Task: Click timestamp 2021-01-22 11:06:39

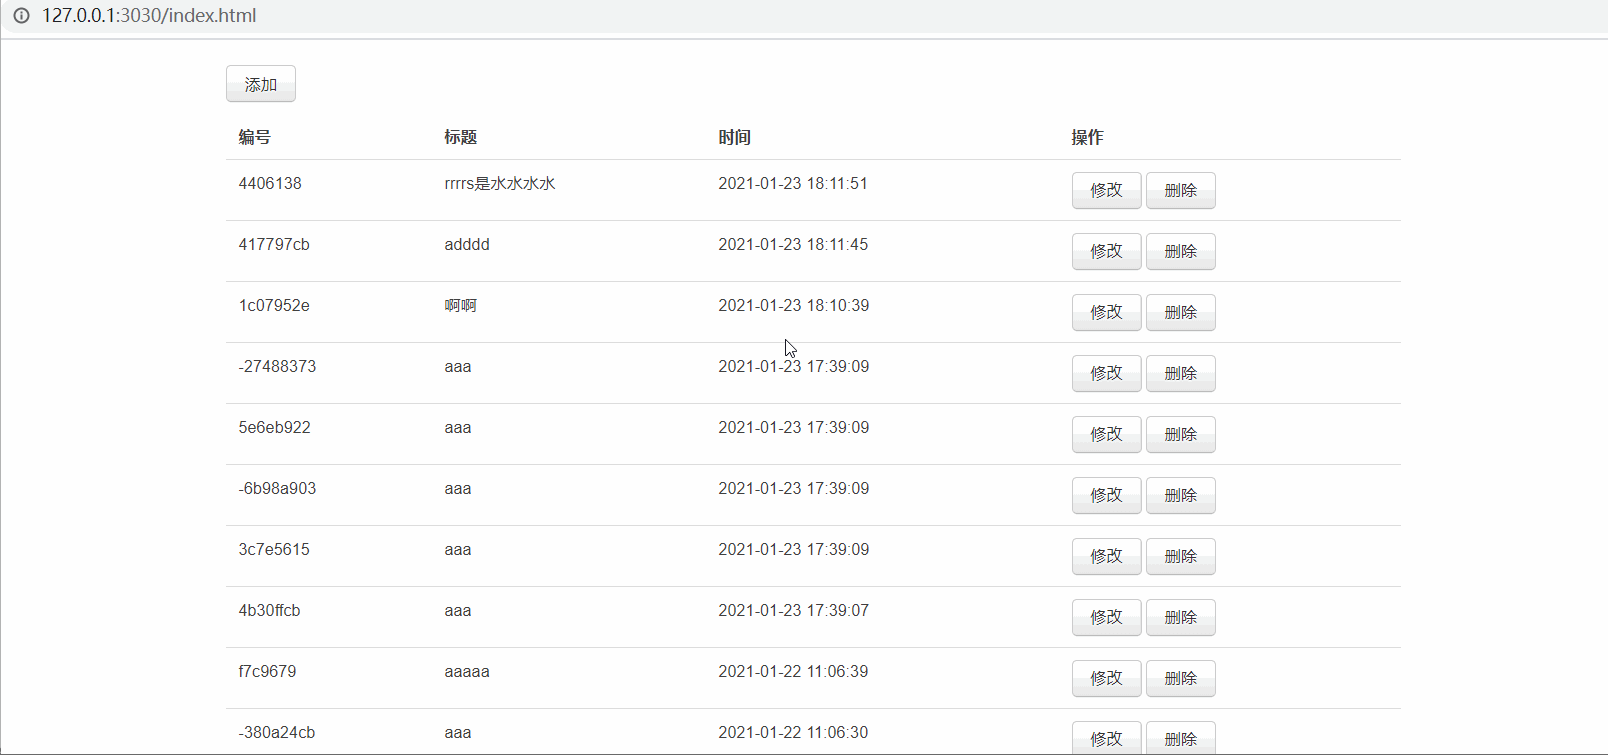Action: 794,672
